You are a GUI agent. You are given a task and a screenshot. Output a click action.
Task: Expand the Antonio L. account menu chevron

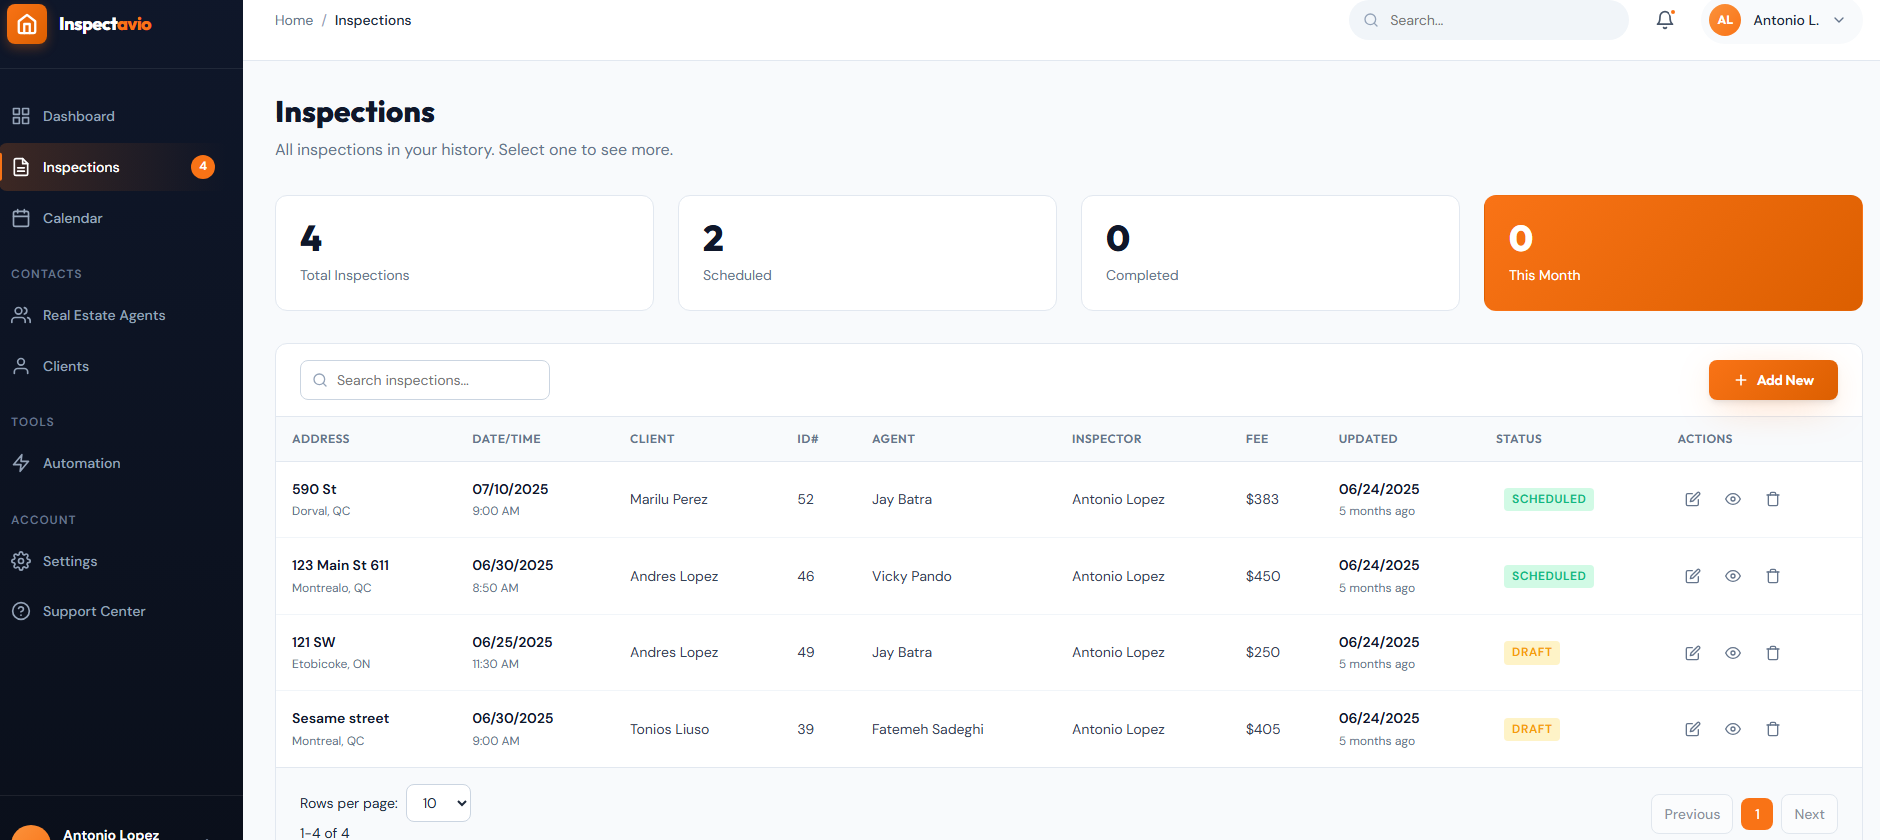click(1839, 20)
